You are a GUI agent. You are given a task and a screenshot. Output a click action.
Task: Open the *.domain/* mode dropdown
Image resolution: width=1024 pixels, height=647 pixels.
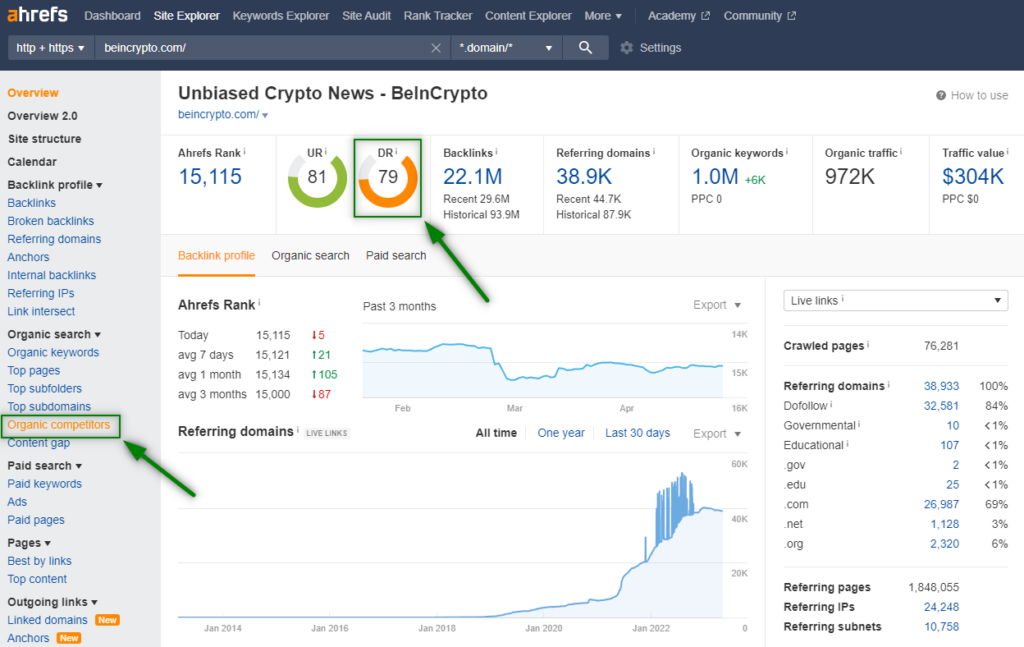(x=505, y=48)
